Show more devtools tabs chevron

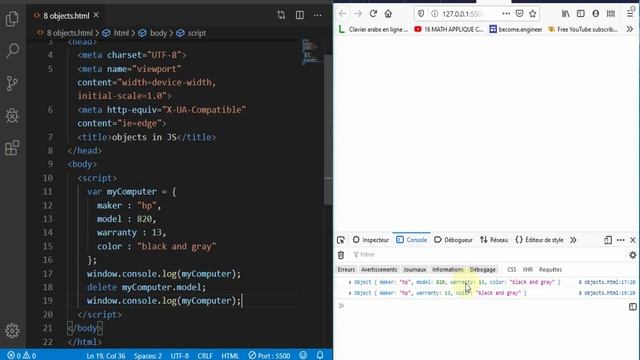coord(573,240)
